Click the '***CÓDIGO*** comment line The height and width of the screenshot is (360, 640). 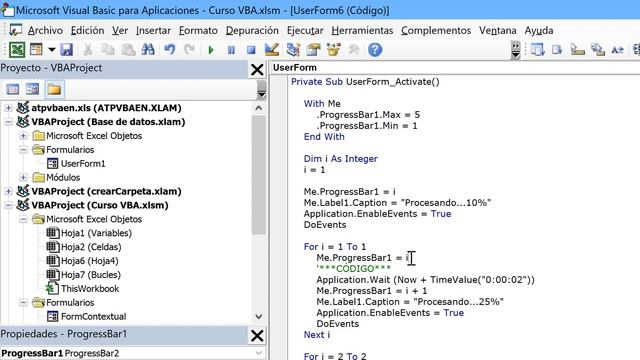coord(353,269)
